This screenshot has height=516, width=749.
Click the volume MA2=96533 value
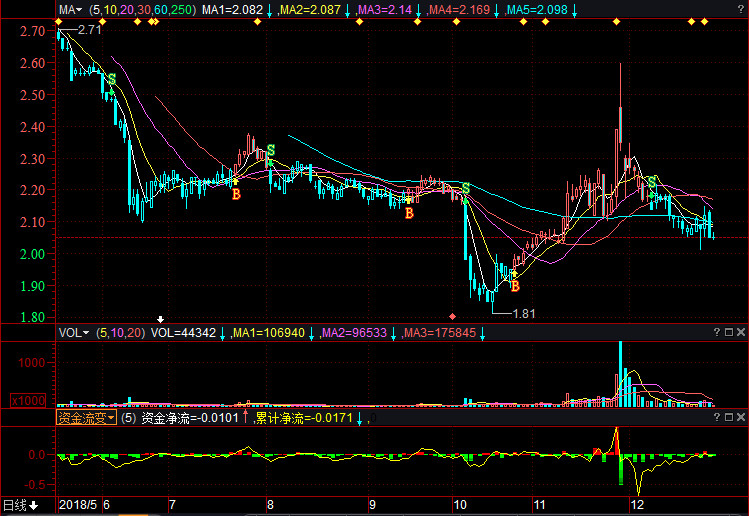tap(354, 333)
